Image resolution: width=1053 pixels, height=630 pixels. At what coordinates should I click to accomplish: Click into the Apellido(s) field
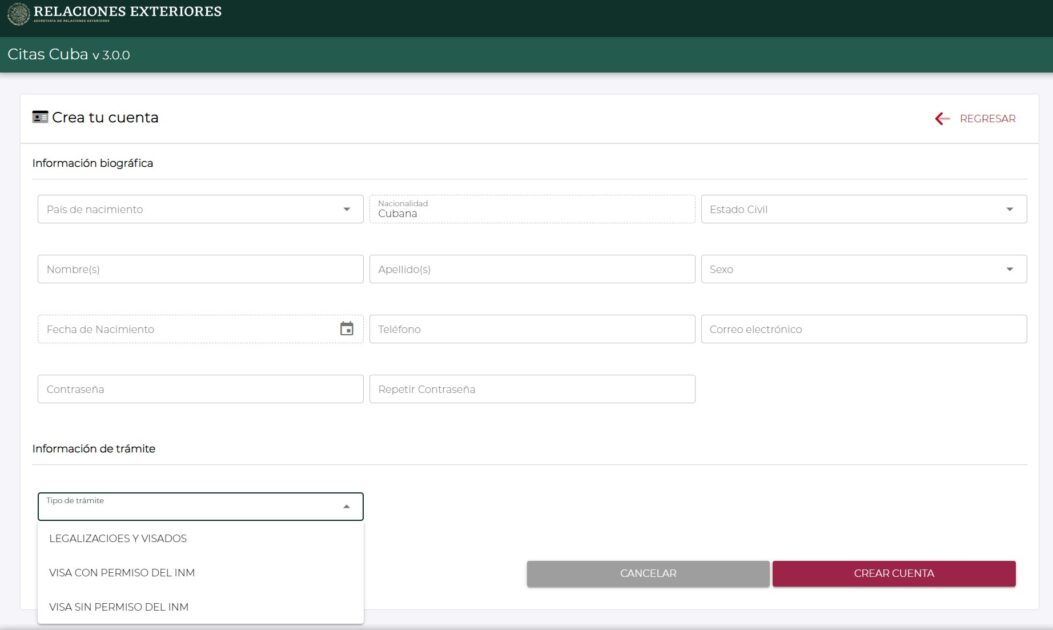pyautogui.click(x=531, y=269)
